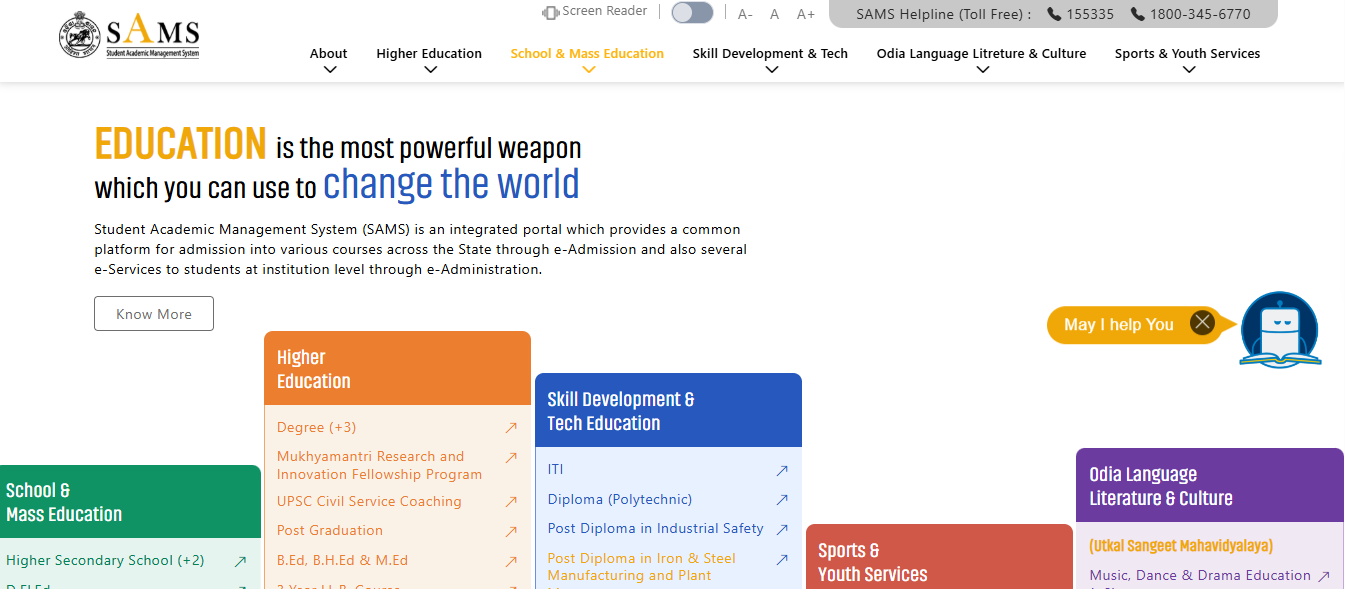This screenshot has height=589, width=1345.
Task: Click purple Odia Language Literature & Culture header
Action: tap(1210, 486)
